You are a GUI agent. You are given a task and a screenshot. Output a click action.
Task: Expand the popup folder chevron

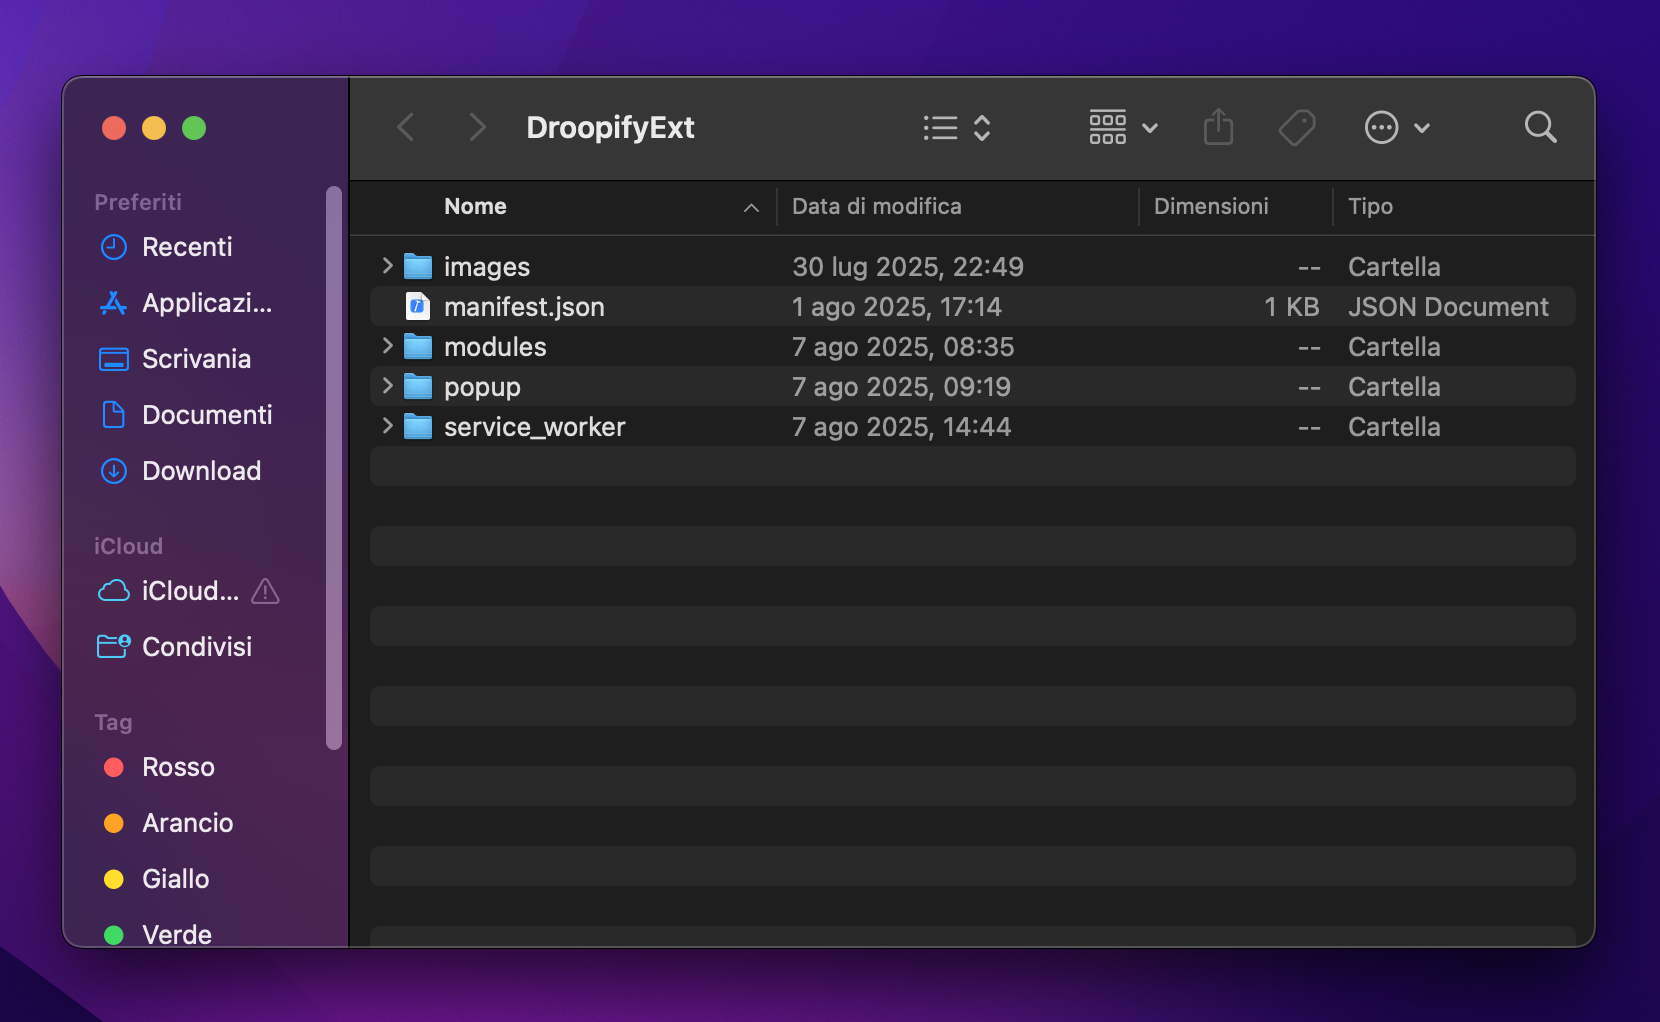[x=387, y=385]
